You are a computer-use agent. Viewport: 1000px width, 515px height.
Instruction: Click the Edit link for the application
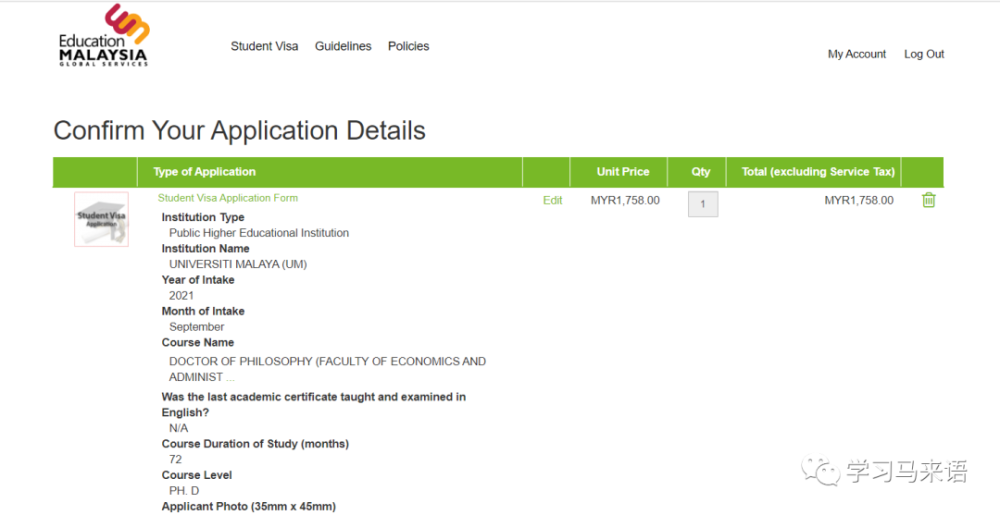(x=552, y=200)
